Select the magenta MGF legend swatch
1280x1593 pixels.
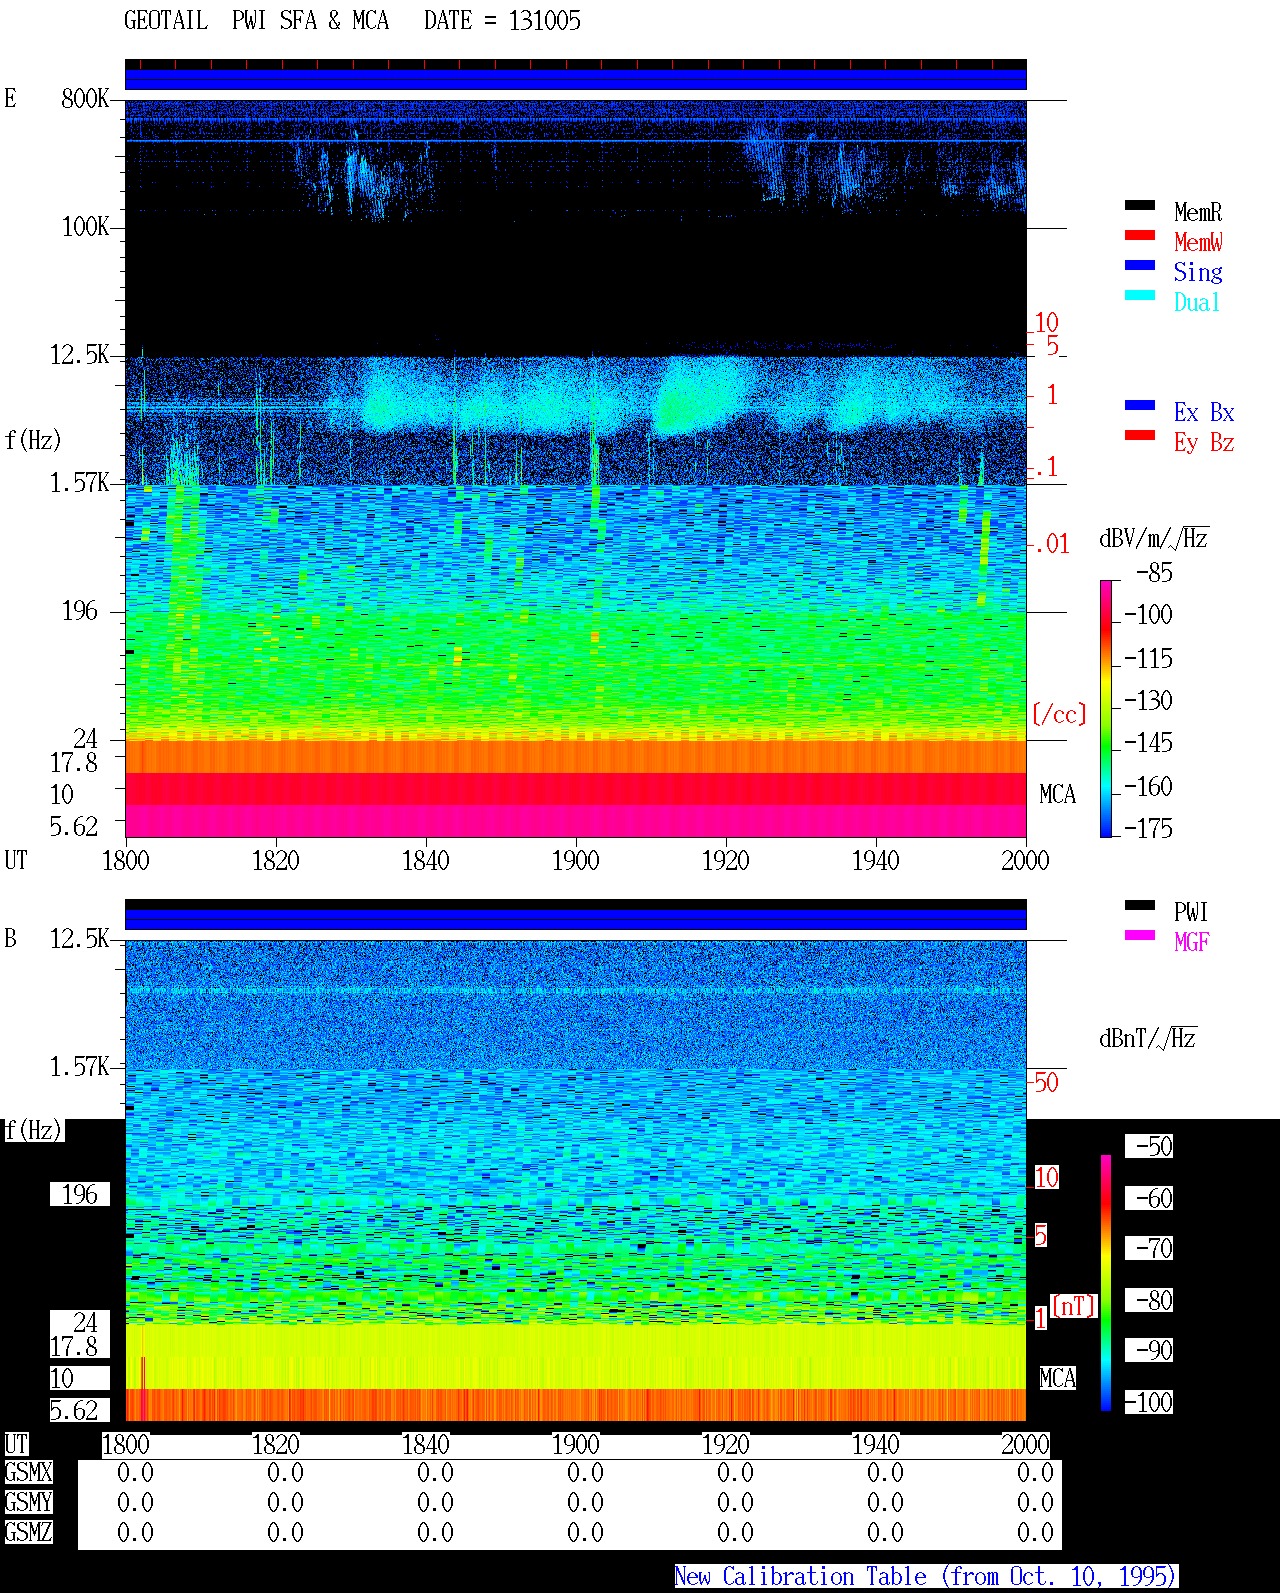point(1140,935)
